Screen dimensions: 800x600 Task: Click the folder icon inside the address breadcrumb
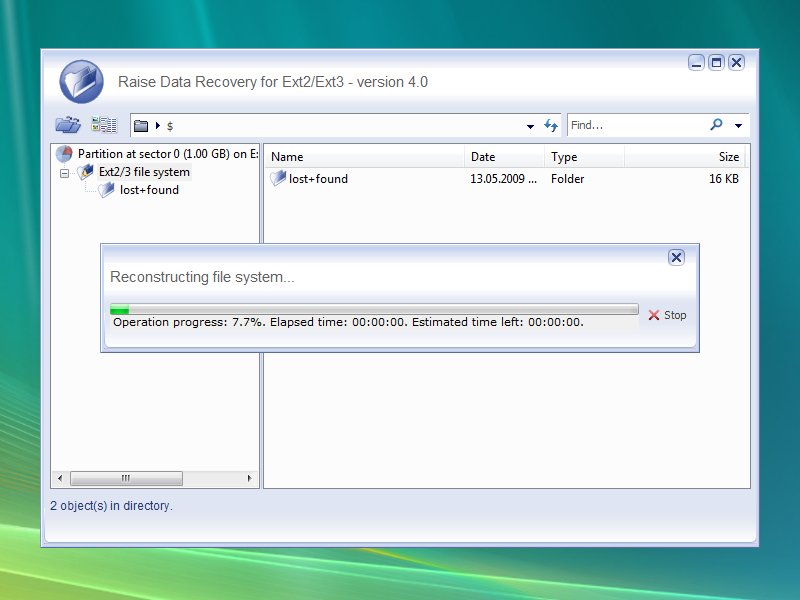click(140, 125)
